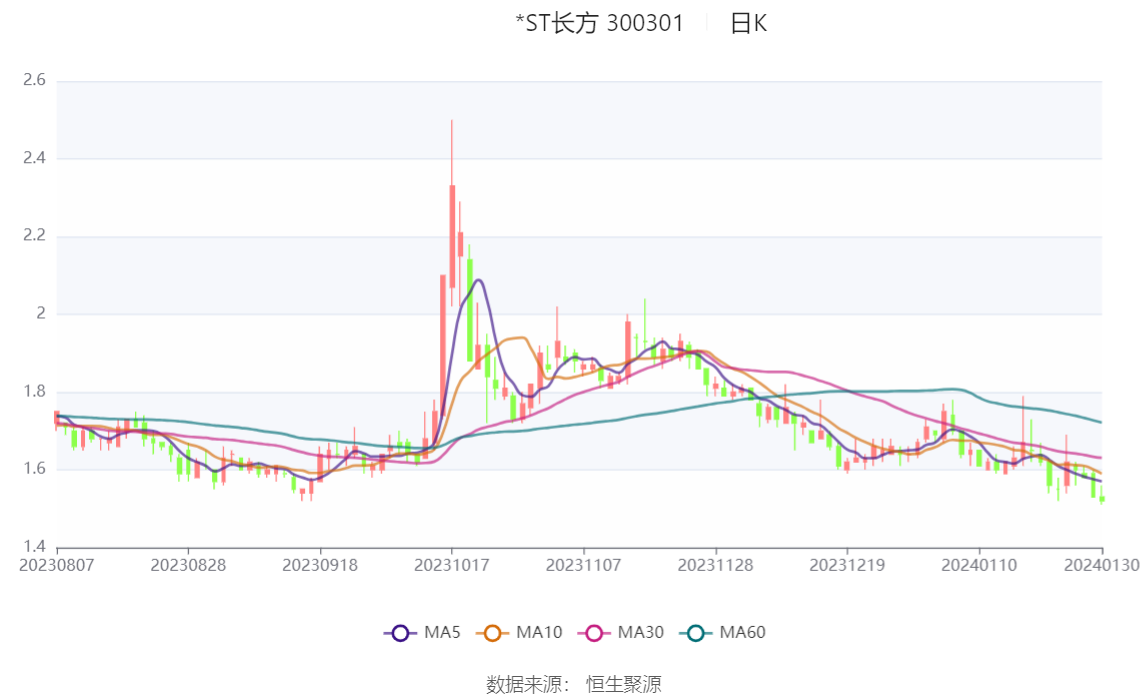Toggle the MA5 legend series
The height and width of the screenshot is (699, 1148).
[x=422, y=632]
